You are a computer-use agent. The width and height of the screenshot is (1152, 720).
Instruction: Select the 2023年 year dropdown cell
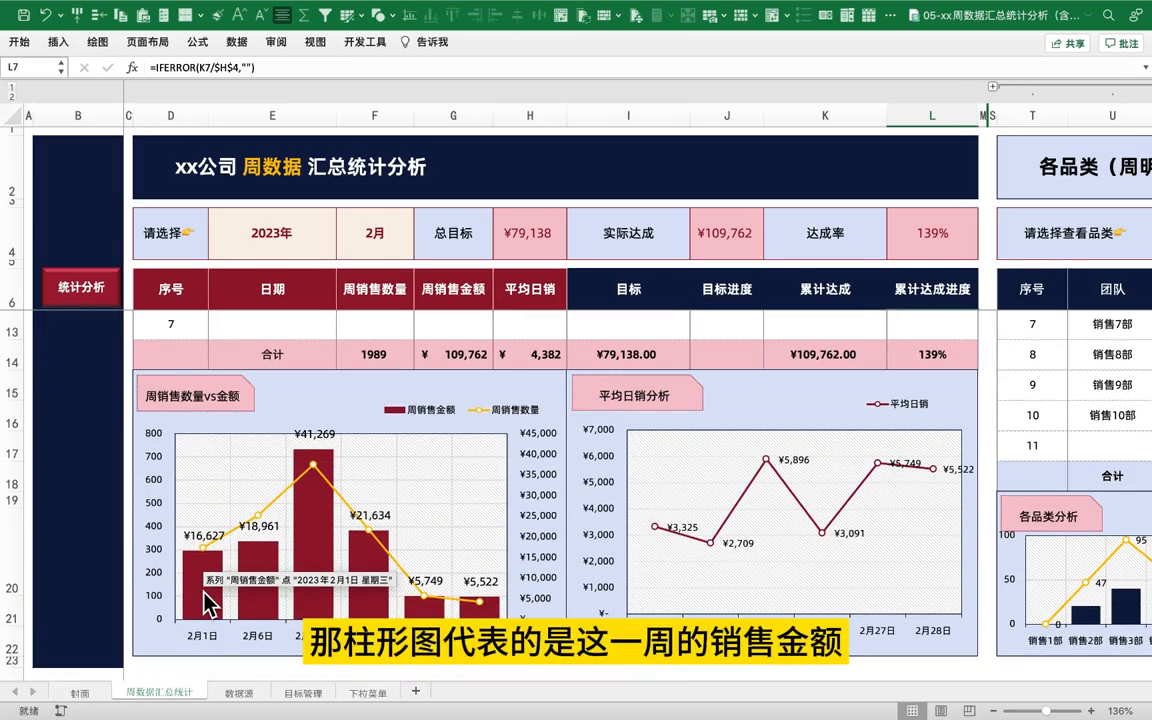tap(272, 233)
